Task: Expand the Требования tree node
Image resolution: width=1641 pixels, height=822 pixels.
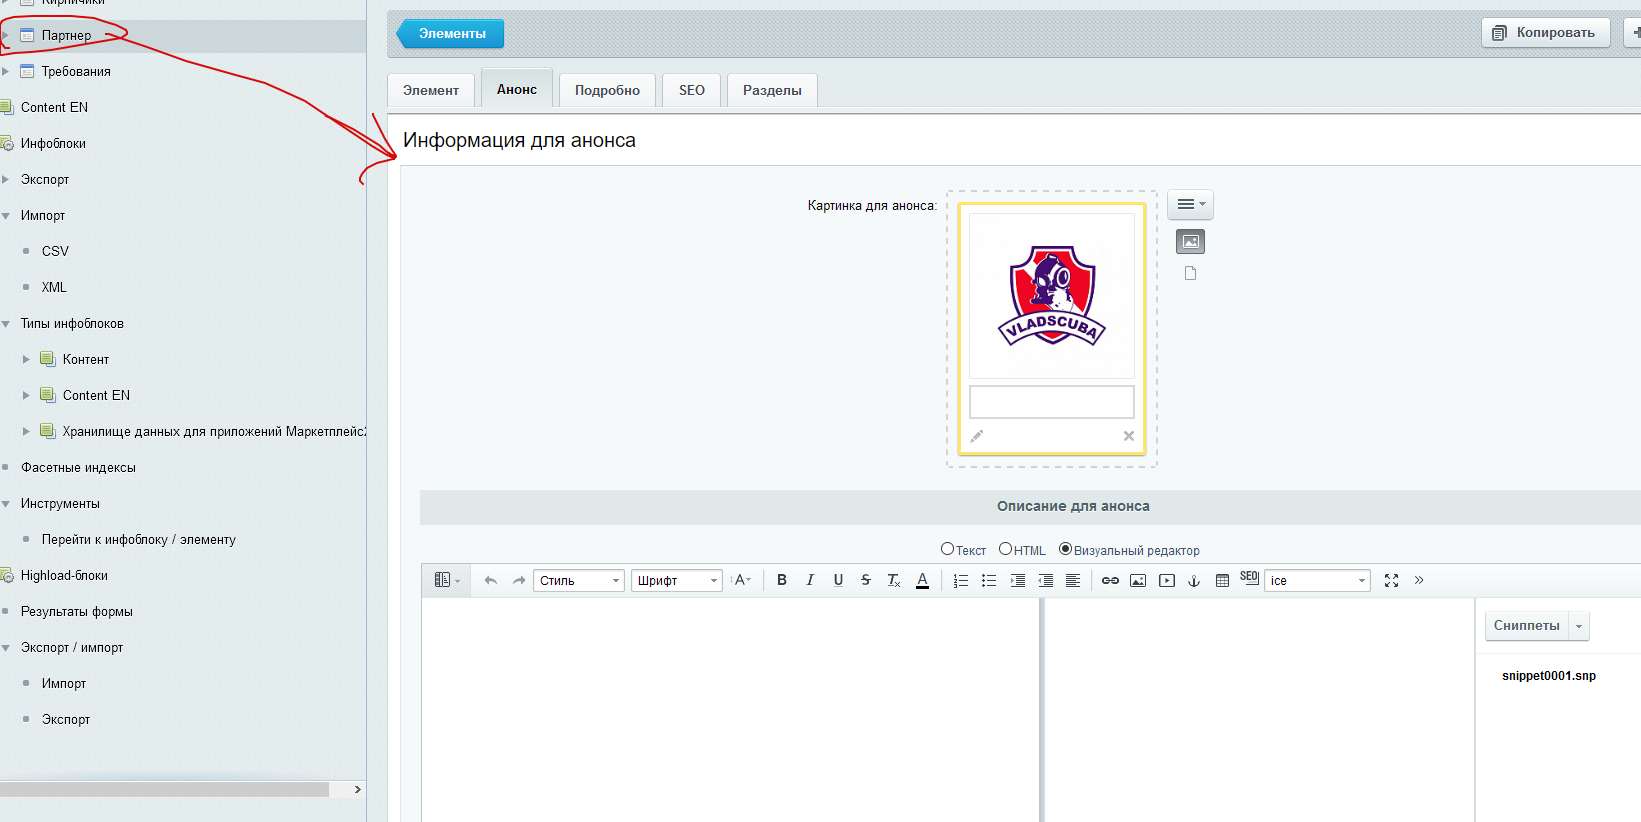Action: click(6, 71)
